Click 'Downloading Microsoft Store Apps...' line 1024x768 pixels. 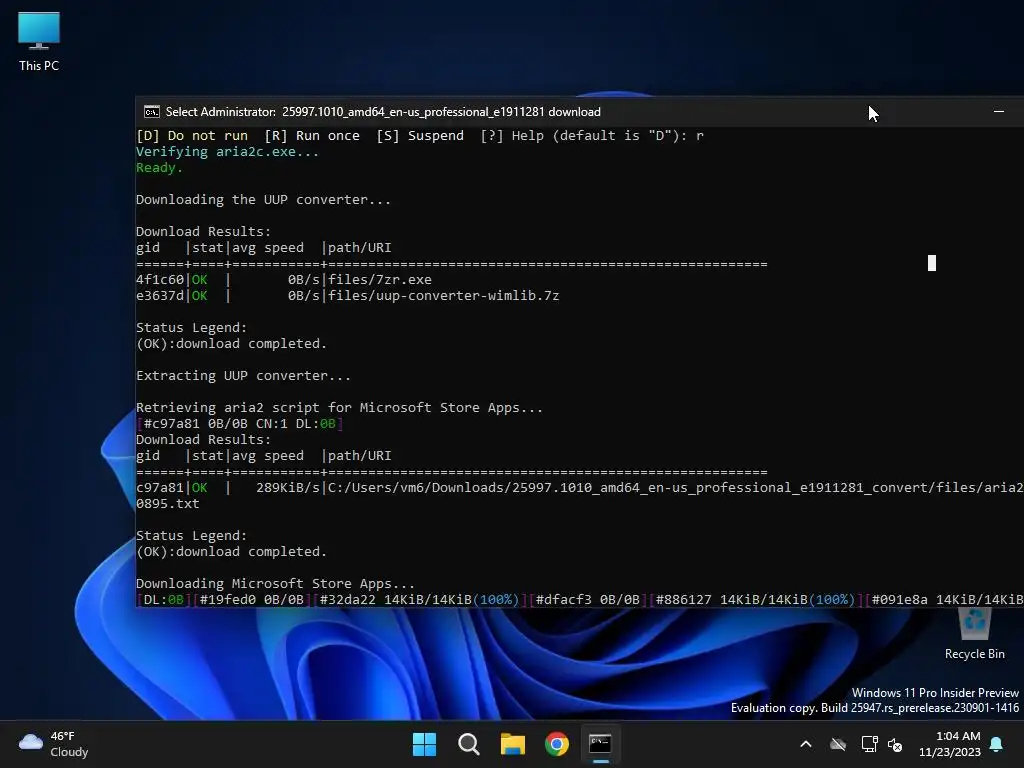pos(275,583)
